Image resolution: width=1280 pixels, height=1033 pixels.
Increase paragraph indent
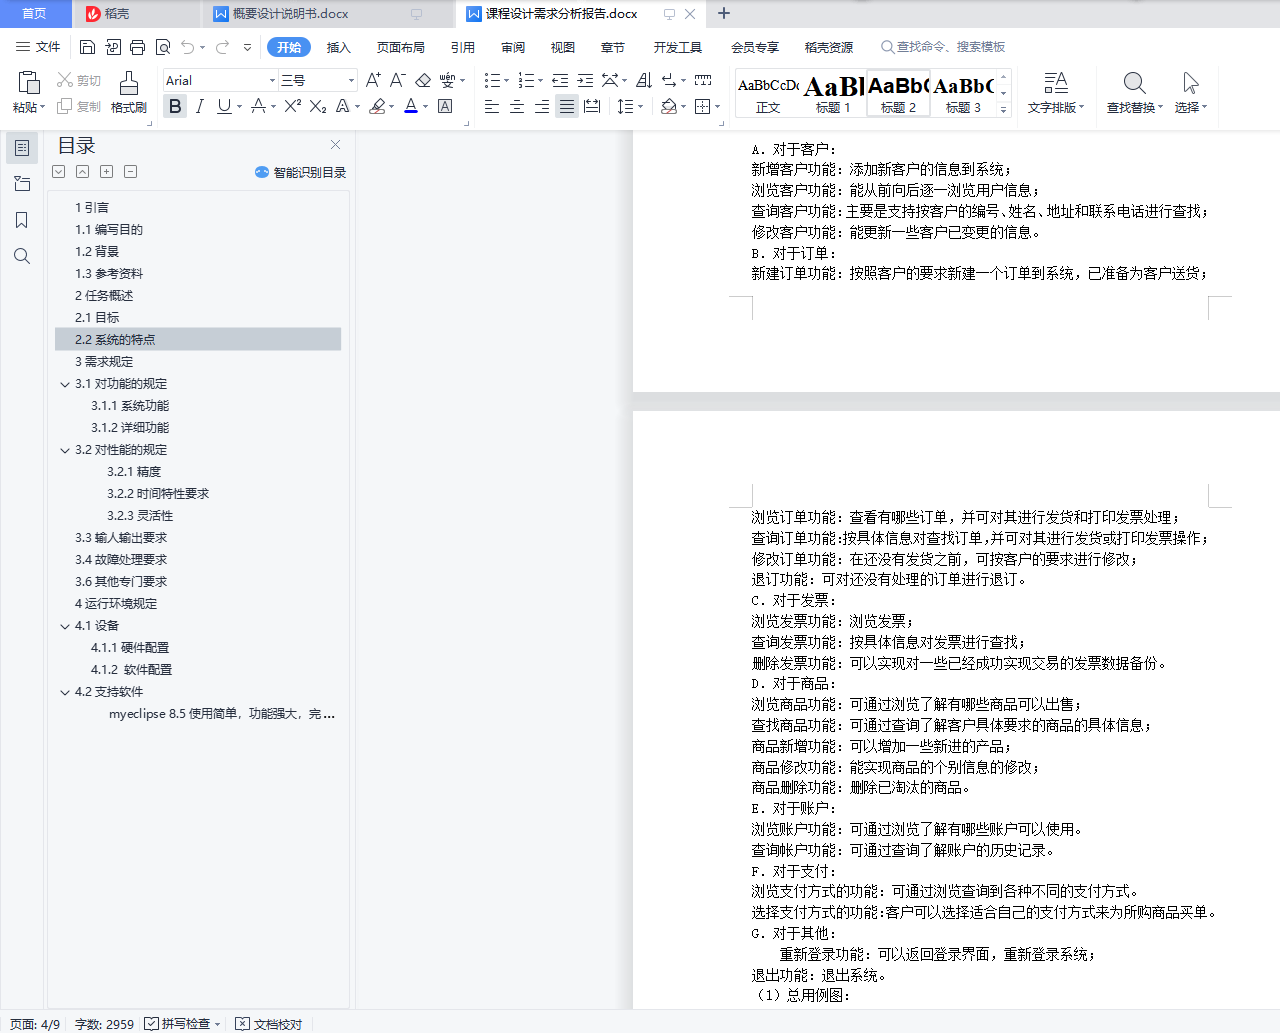585,80
